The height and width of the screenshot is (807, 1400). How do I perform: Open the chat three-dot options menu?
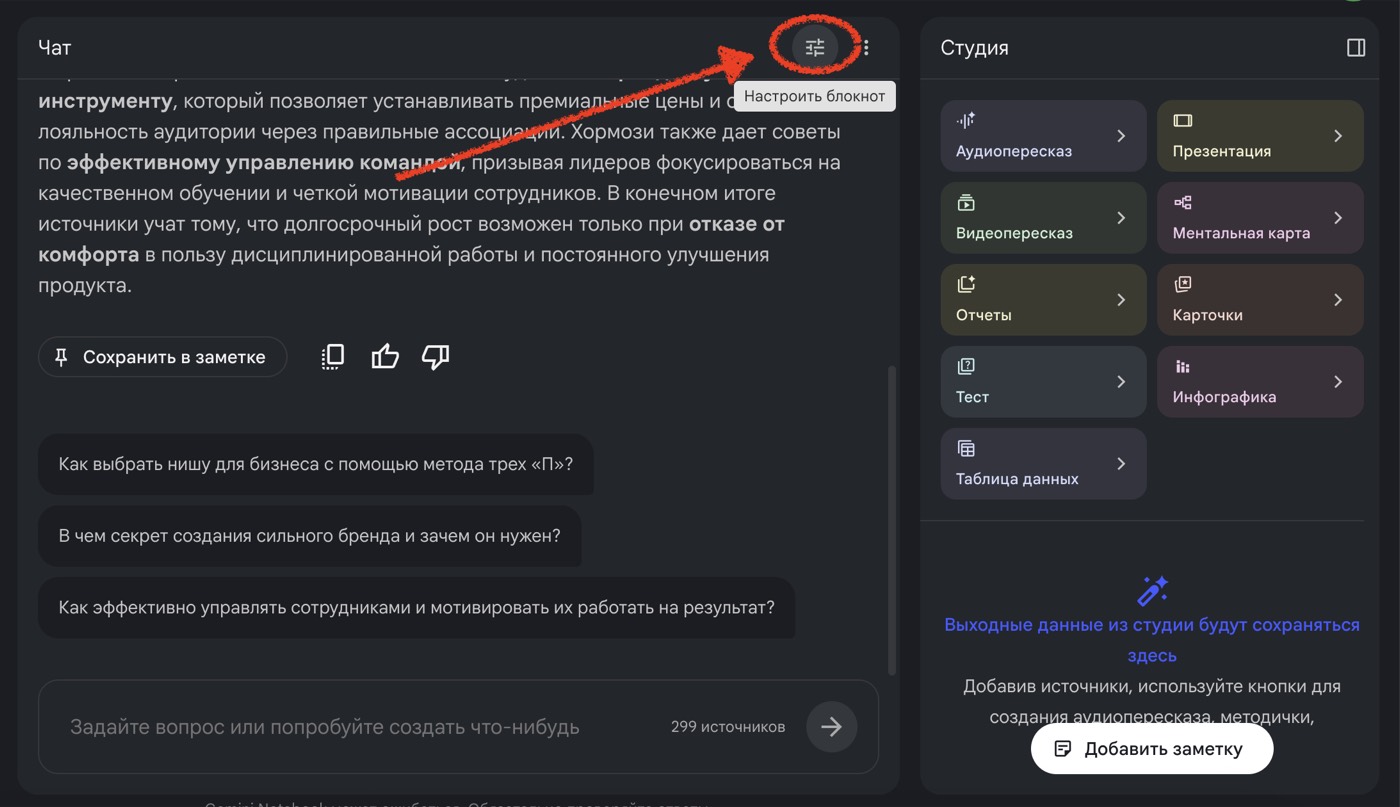[x=866, y=47]
